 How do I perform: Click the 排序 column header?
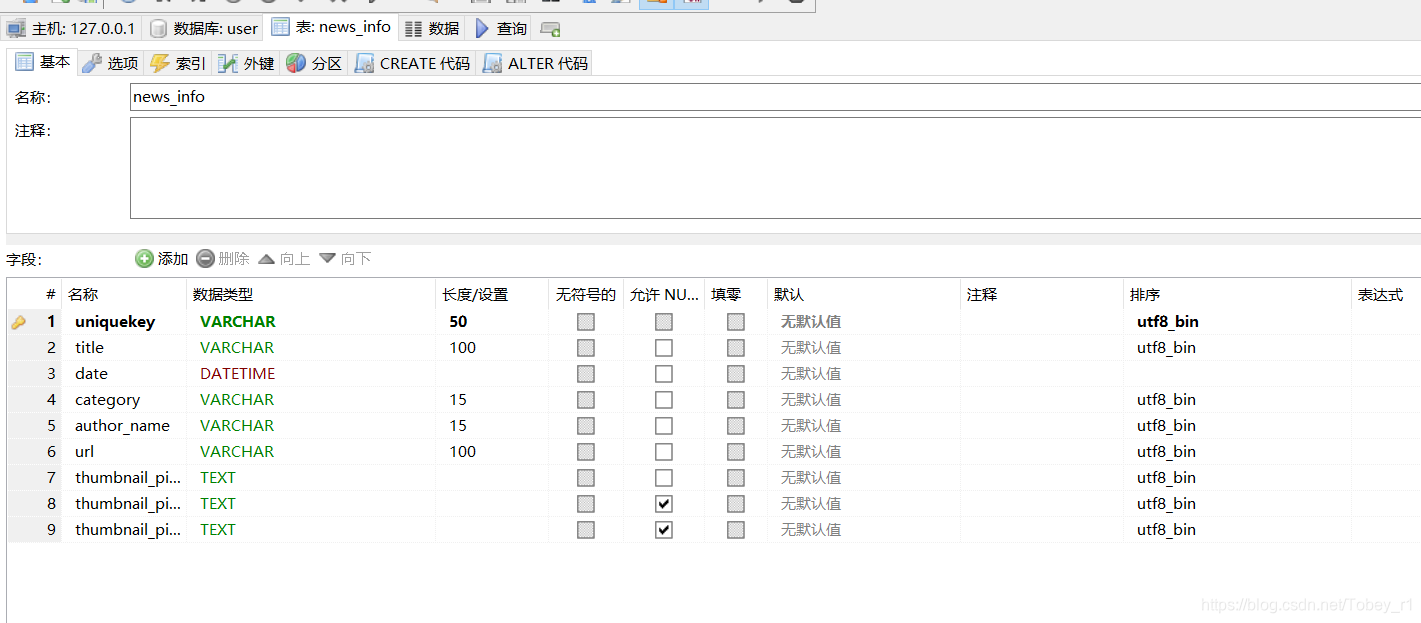(x=1238, y=295)
